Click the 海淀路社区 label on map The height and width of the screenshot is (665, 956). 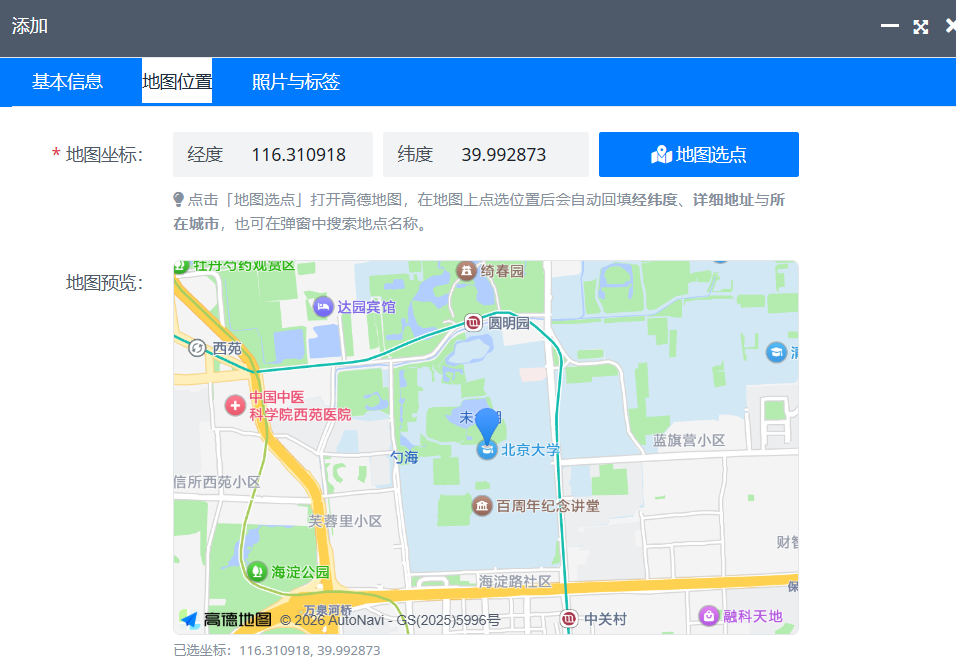click(x=515, y=581)
